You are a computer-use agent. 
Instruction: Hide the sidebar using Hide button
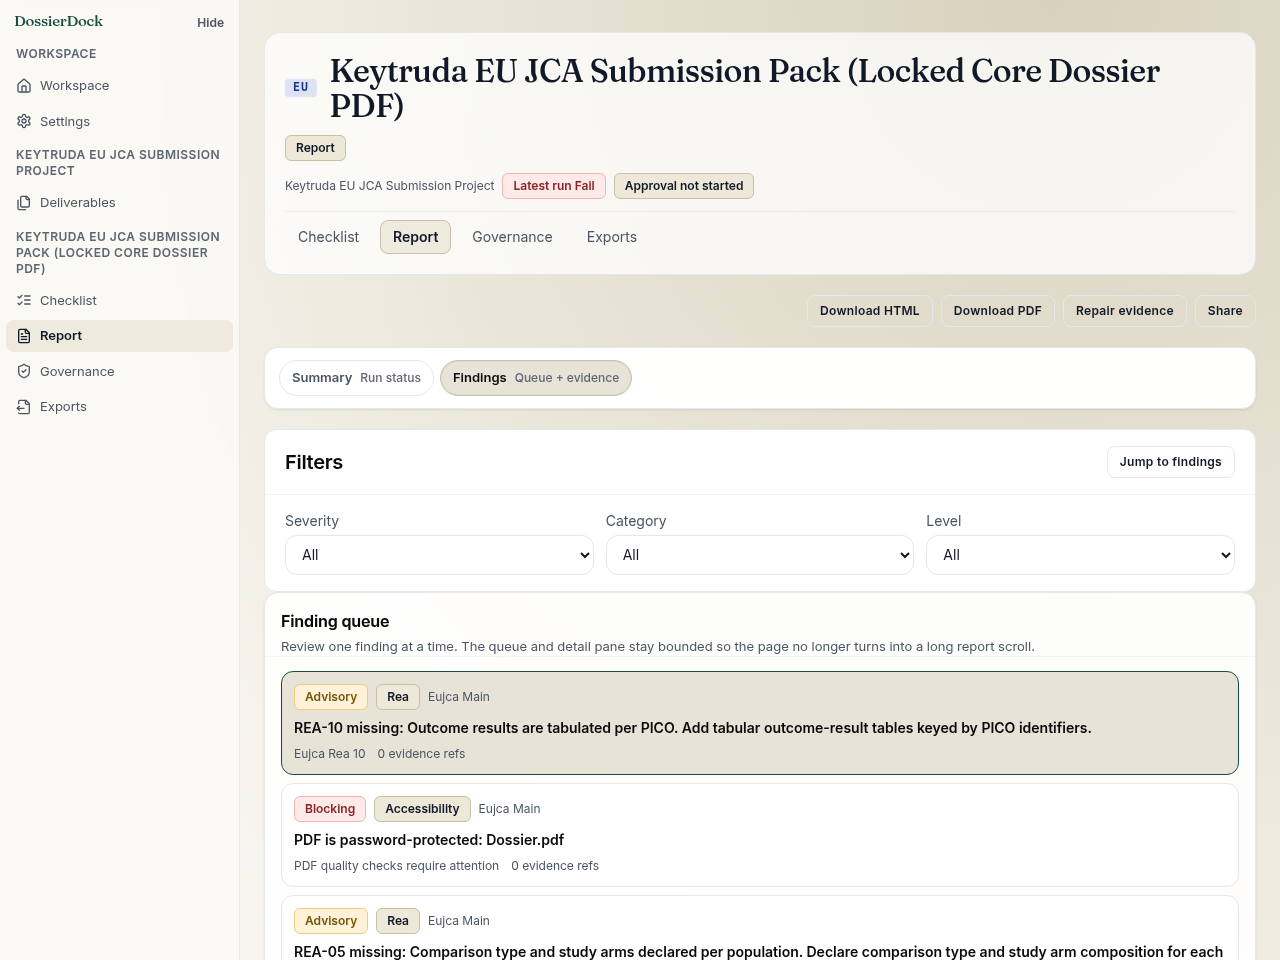coord(210,22)
